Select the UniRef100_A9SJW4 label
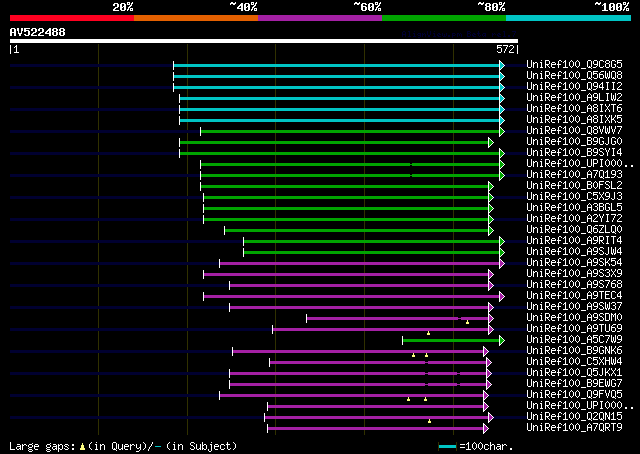Image resolution: width=640 pixels, height=454 pixels. pyautogui.click(x=574, y=251)
